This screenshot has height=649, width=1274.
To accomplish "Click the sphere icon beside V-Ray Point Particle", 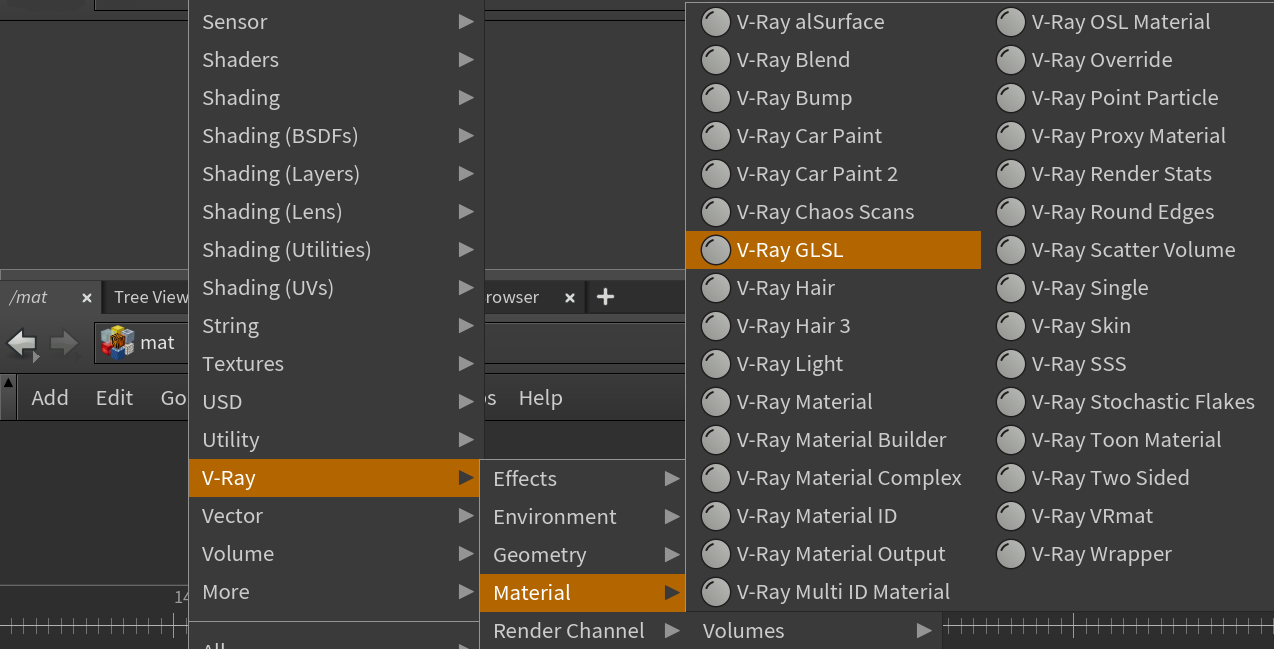I will 1011,98.
